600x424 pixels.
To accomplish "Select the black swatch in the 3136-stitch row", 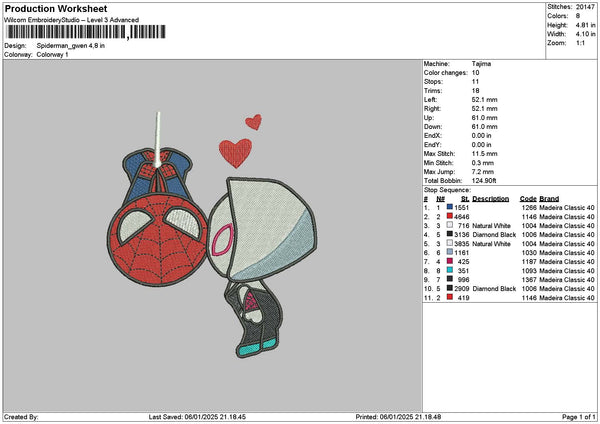I will point(450,234).
